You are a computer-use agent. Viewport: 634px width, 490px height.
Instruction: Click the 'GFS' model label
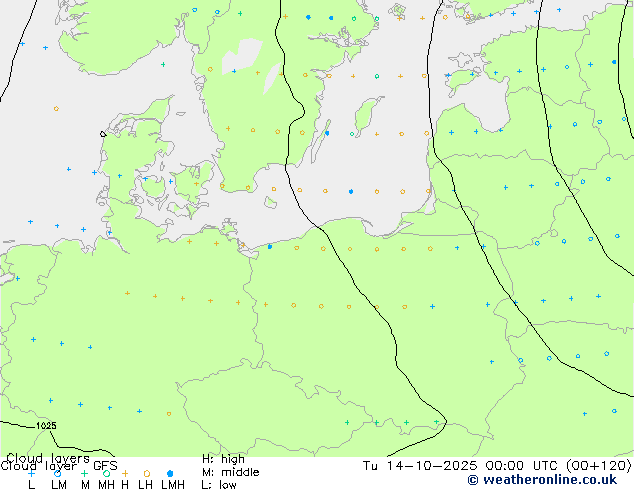[x=105, y=466]
